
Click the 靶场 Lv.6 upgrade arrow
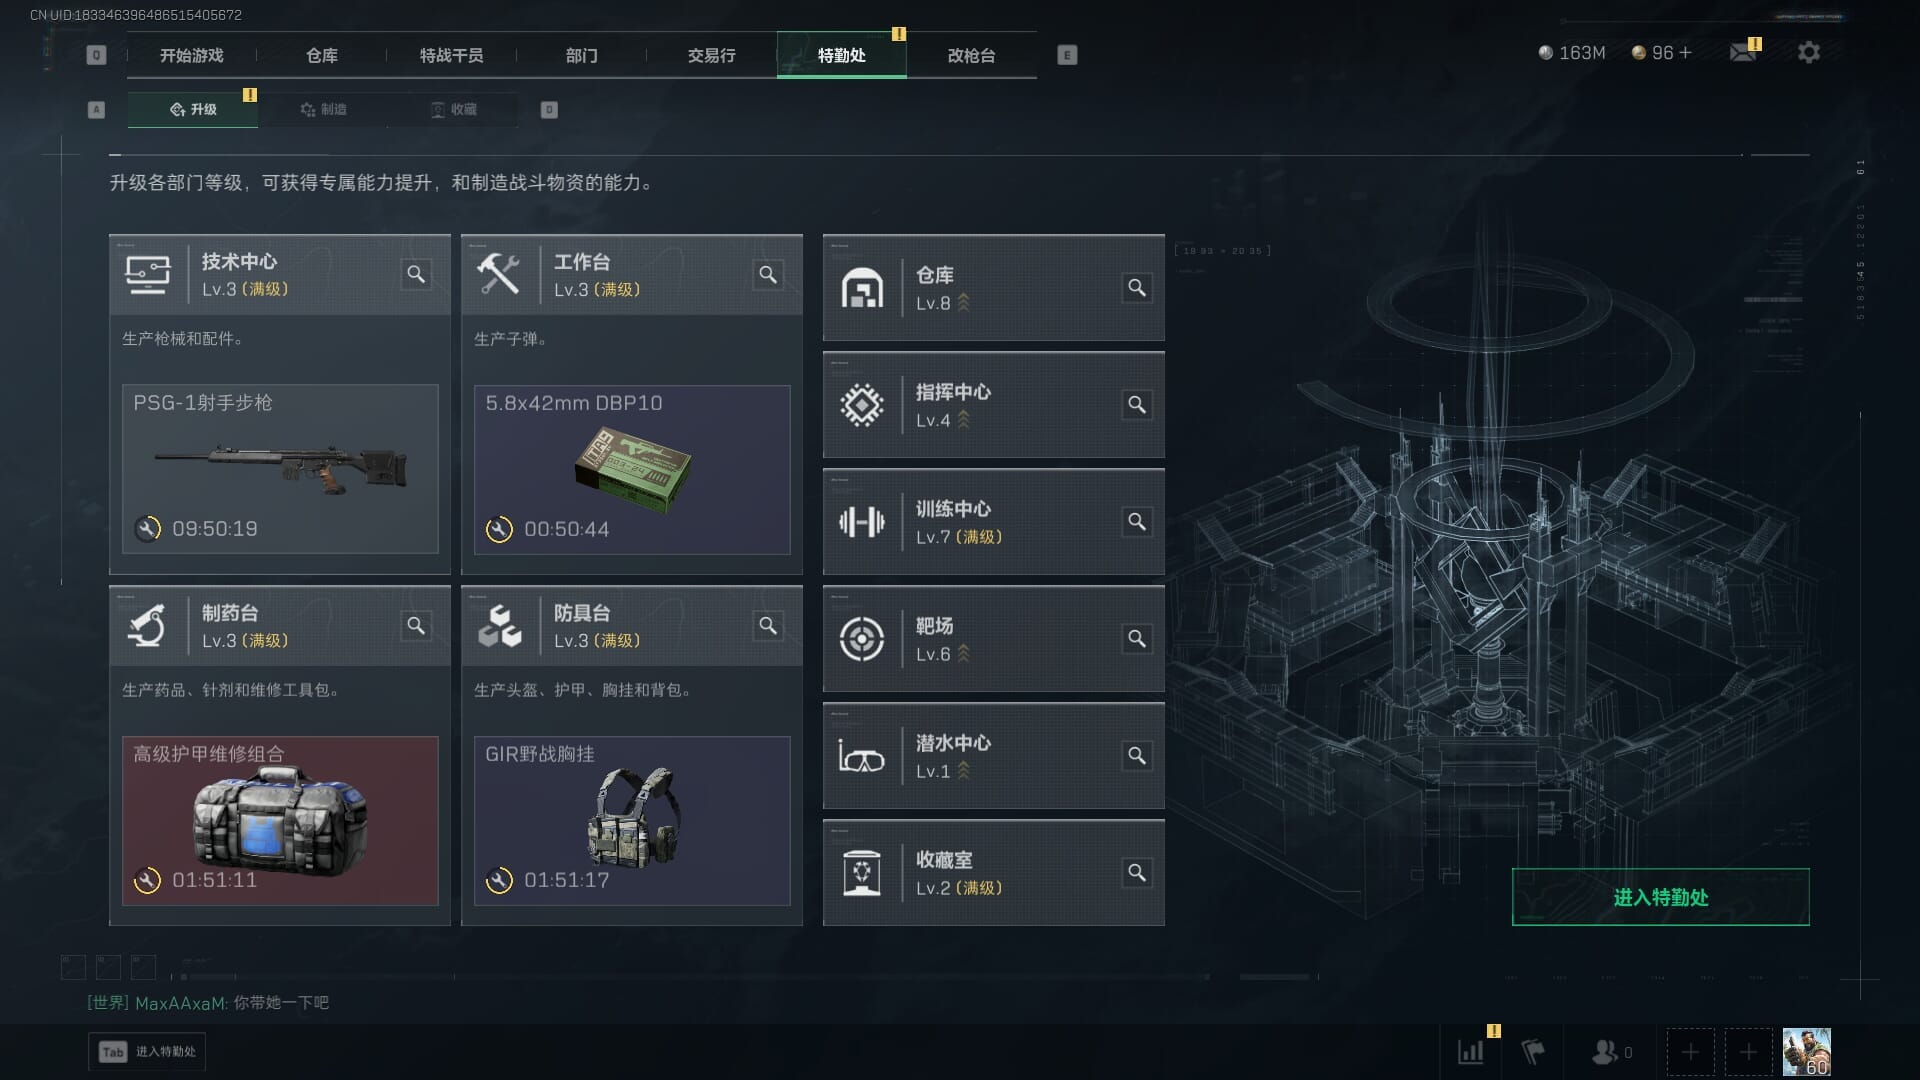click(964, 654)
